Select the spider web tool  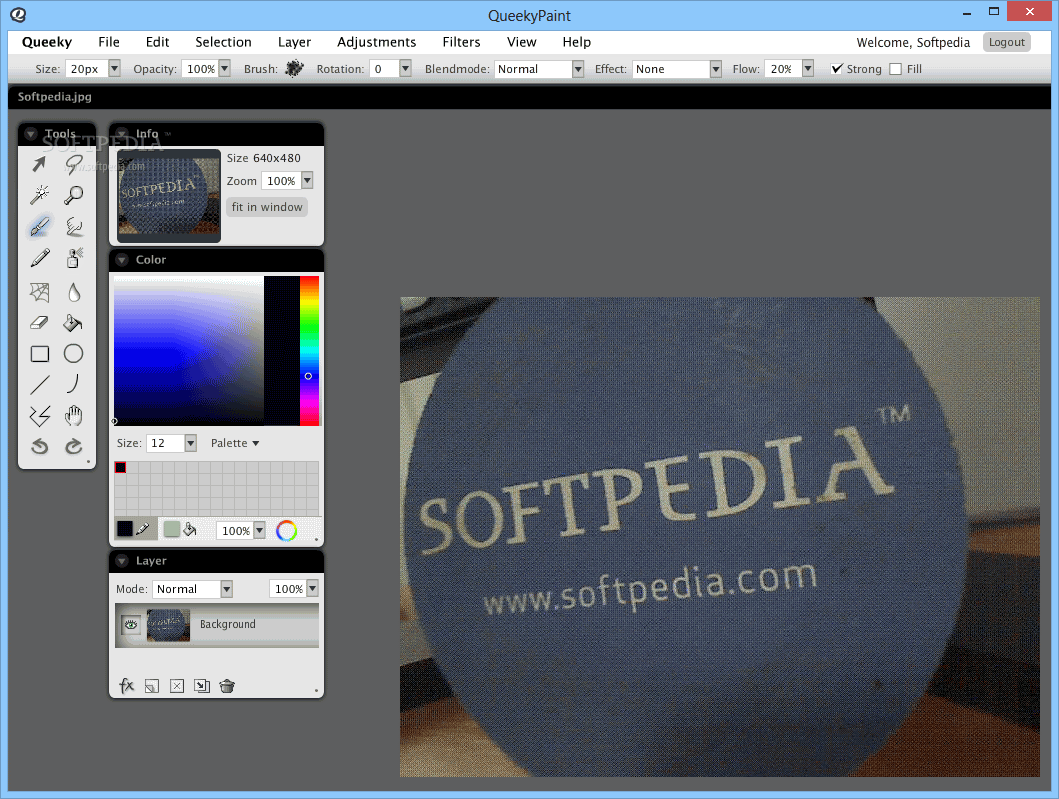pos(39,292)
